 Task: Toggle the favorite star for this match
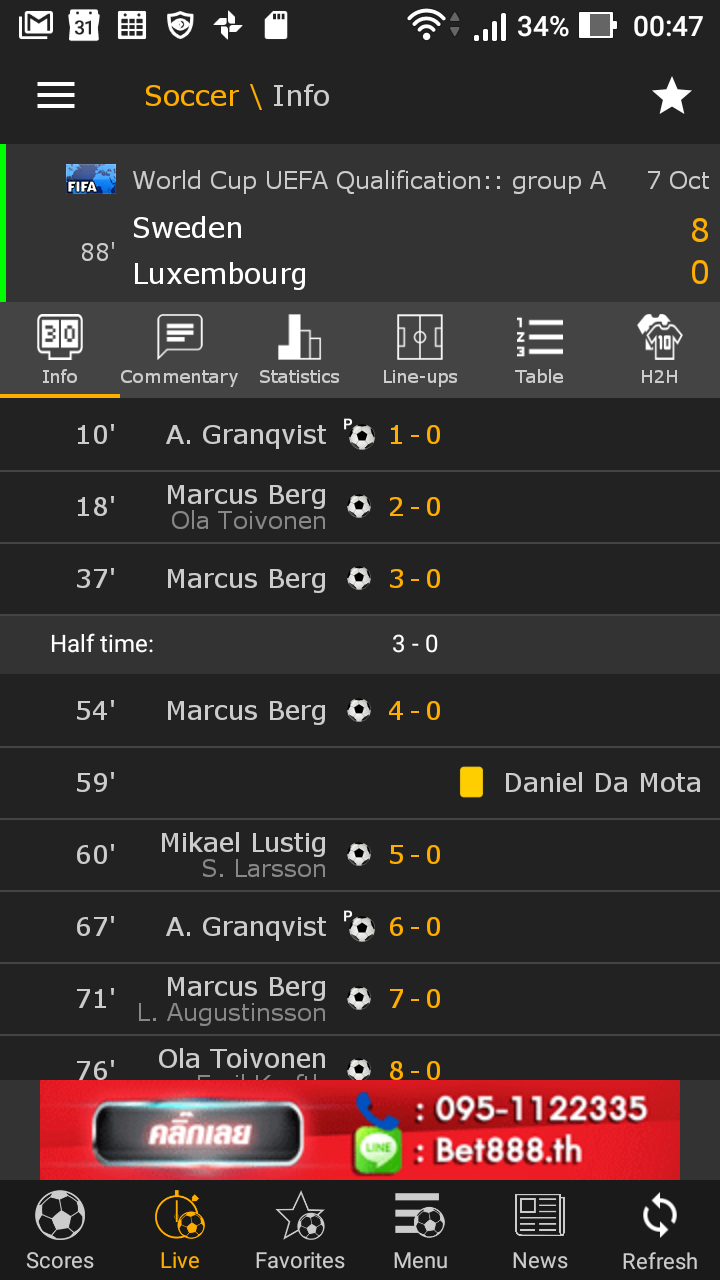[x=671, y=96]
